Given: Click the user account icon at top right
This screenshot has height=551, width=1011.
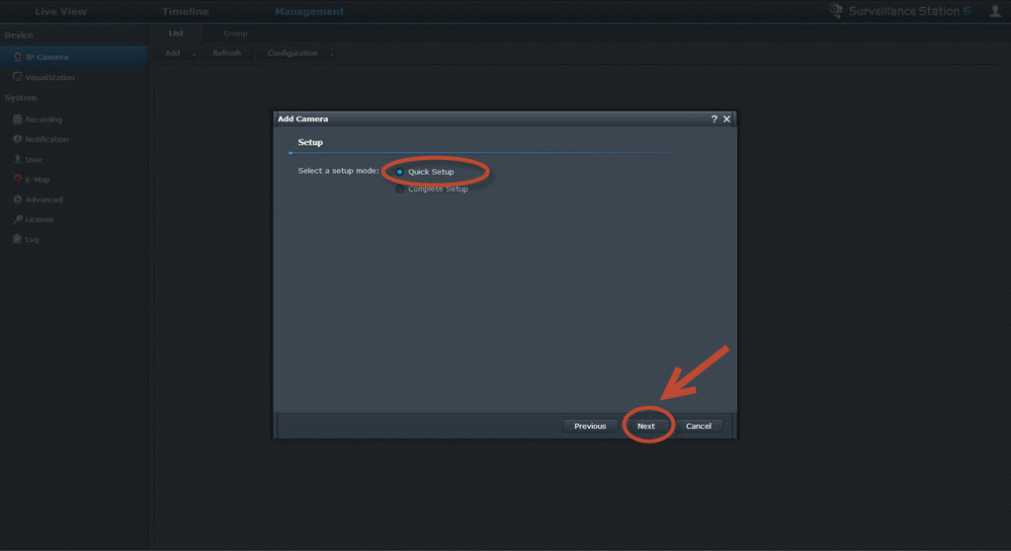Looking at the screenshot, I should [994, 12].
